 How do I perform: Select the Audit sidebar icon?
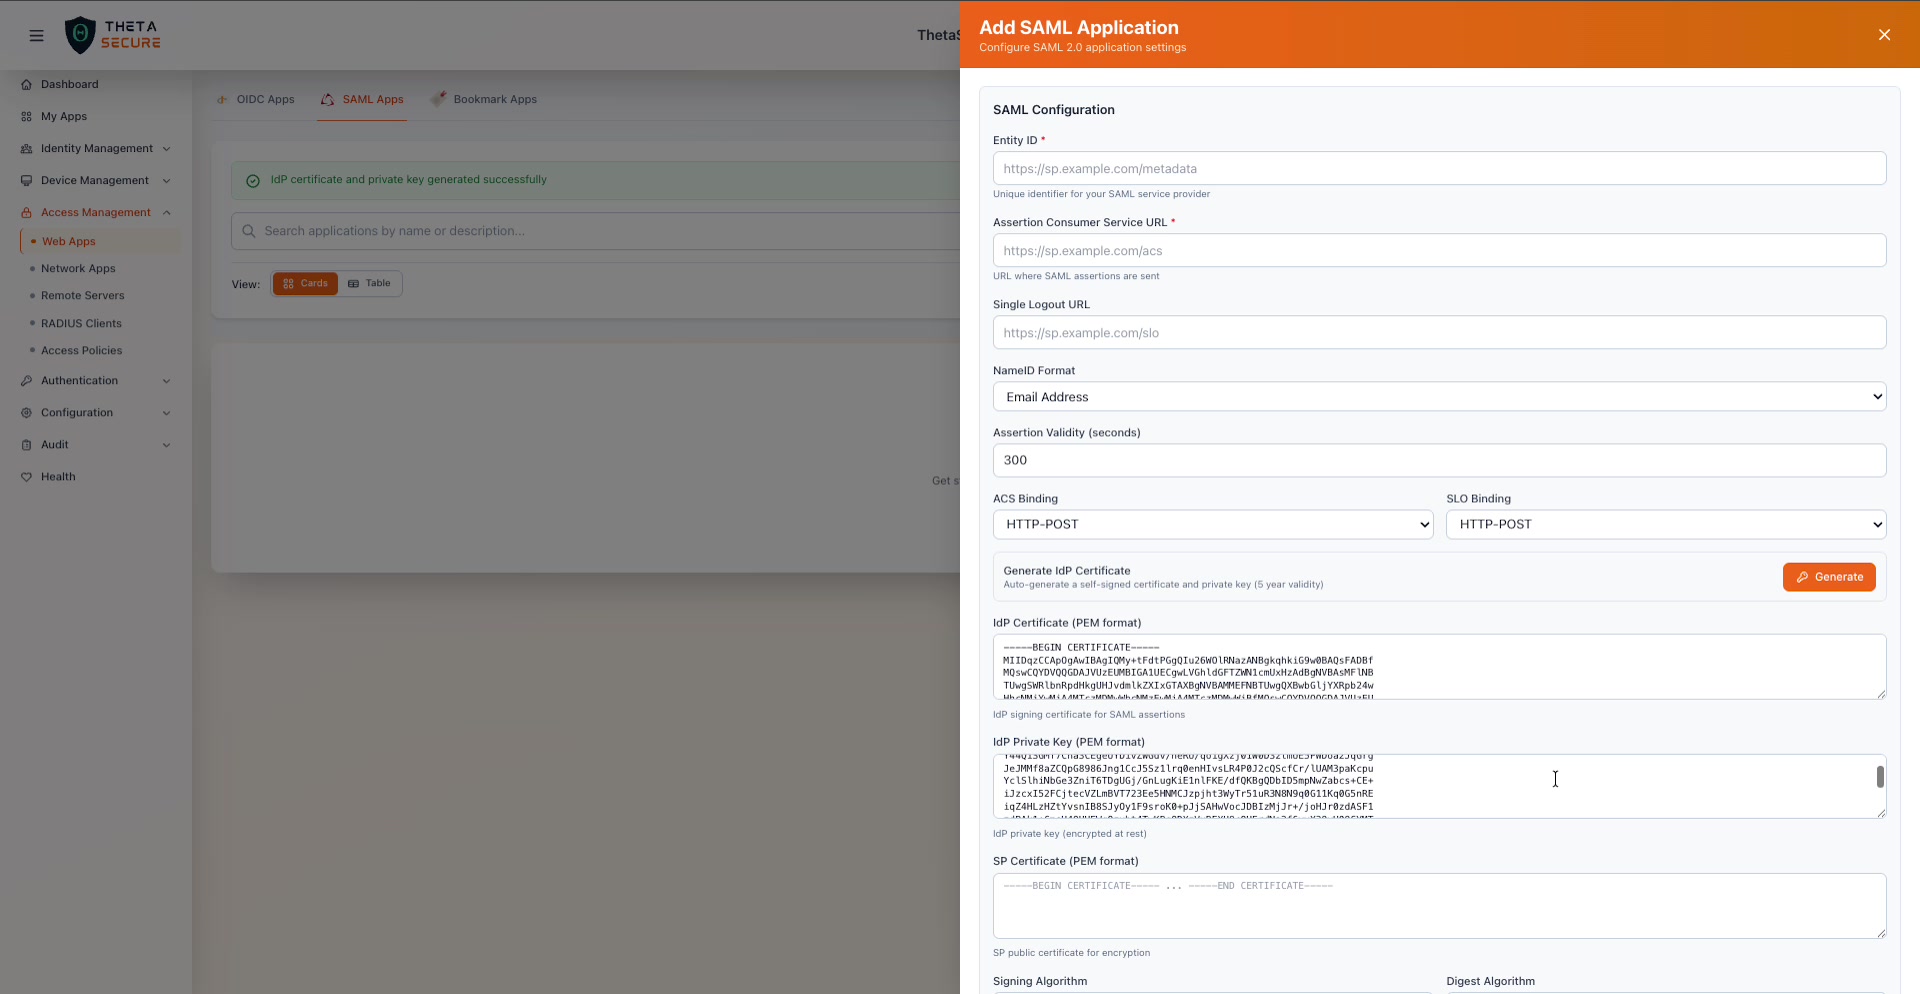pos(26,444)
